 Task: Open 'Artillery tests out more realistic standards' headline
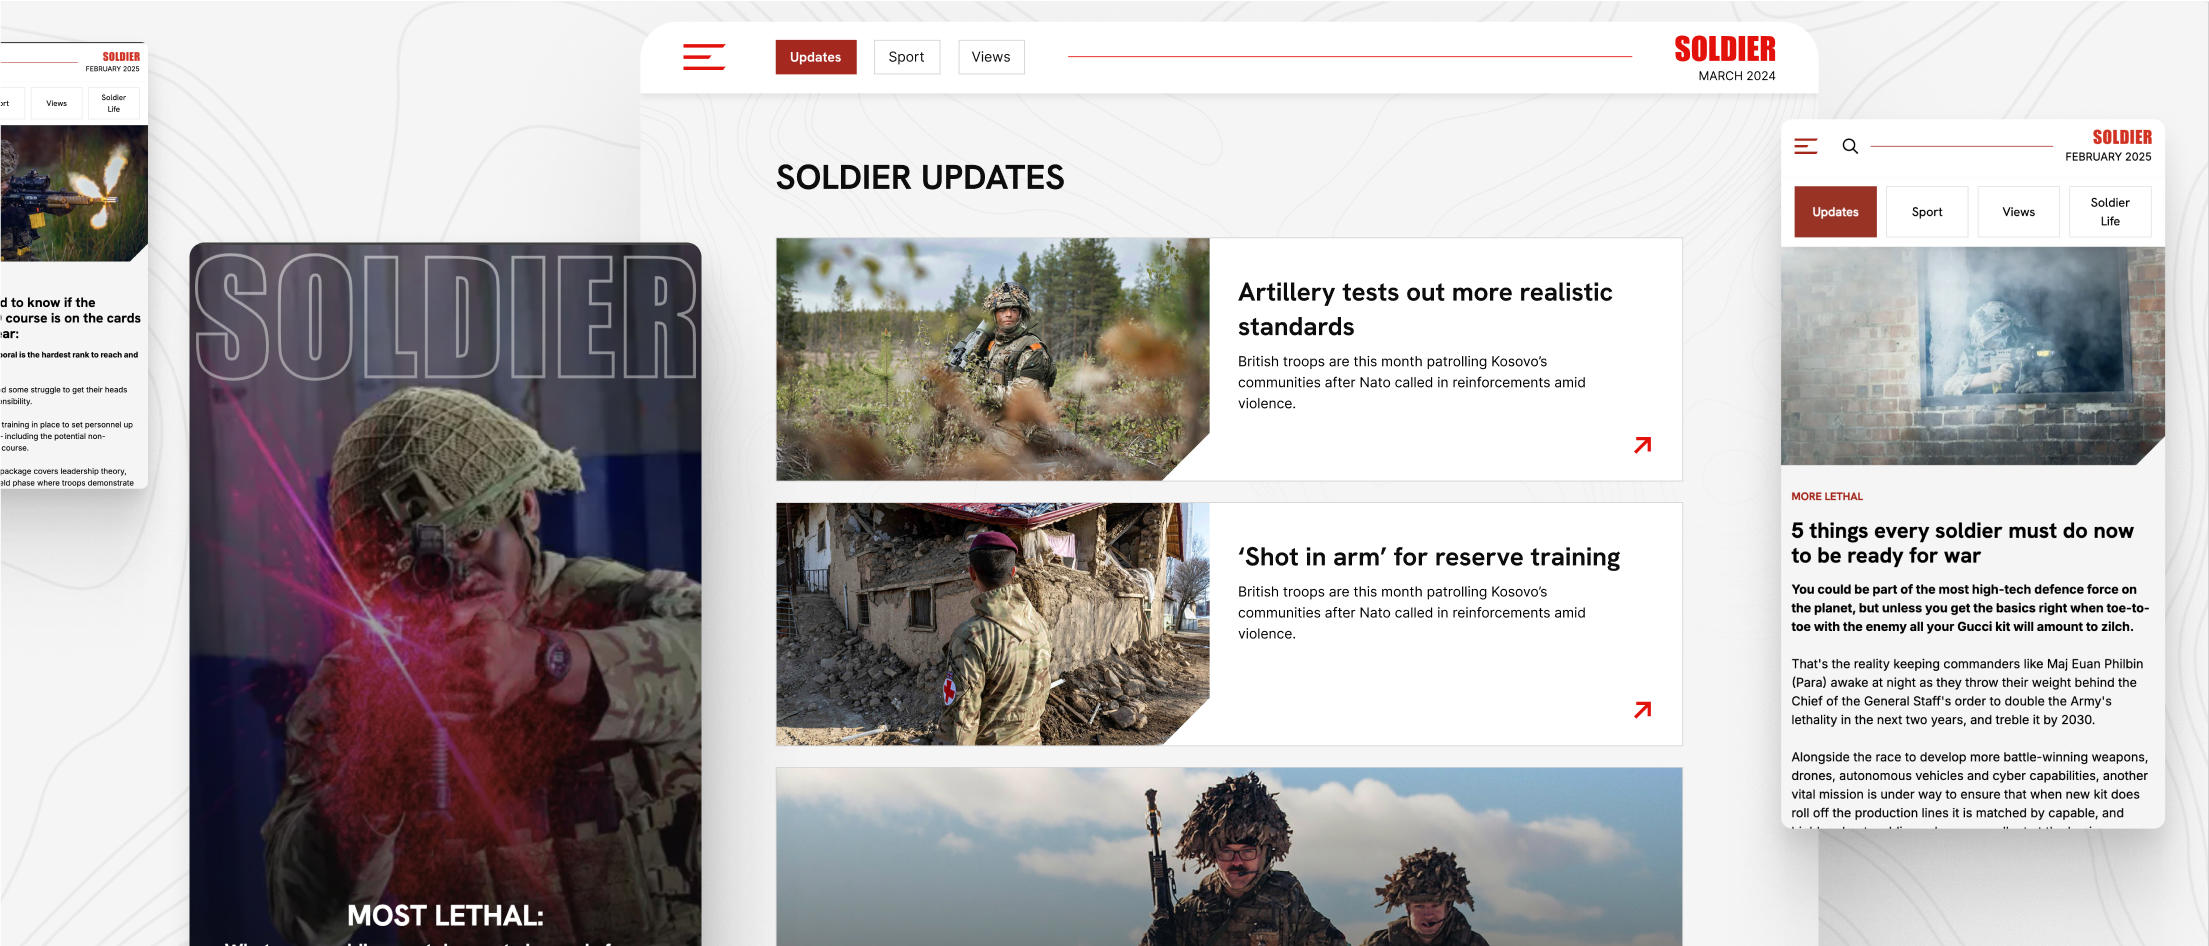[1425, 309]
